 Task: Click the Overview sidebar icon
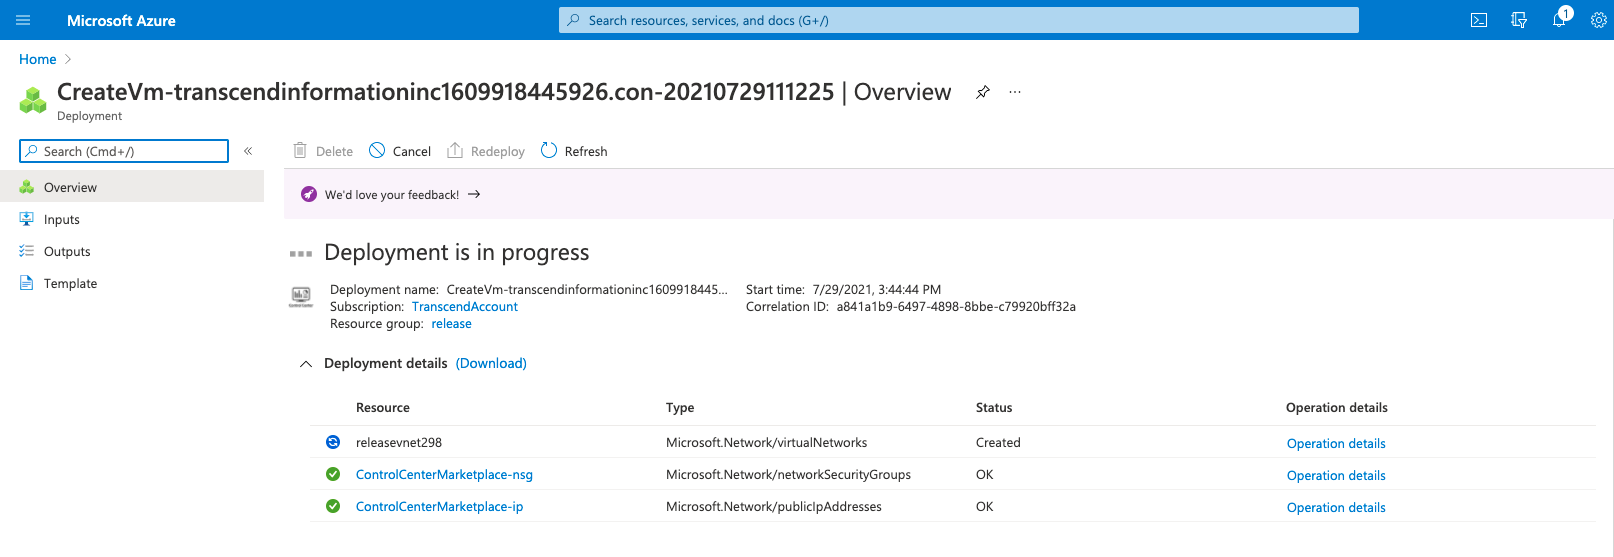pos(27,187)
